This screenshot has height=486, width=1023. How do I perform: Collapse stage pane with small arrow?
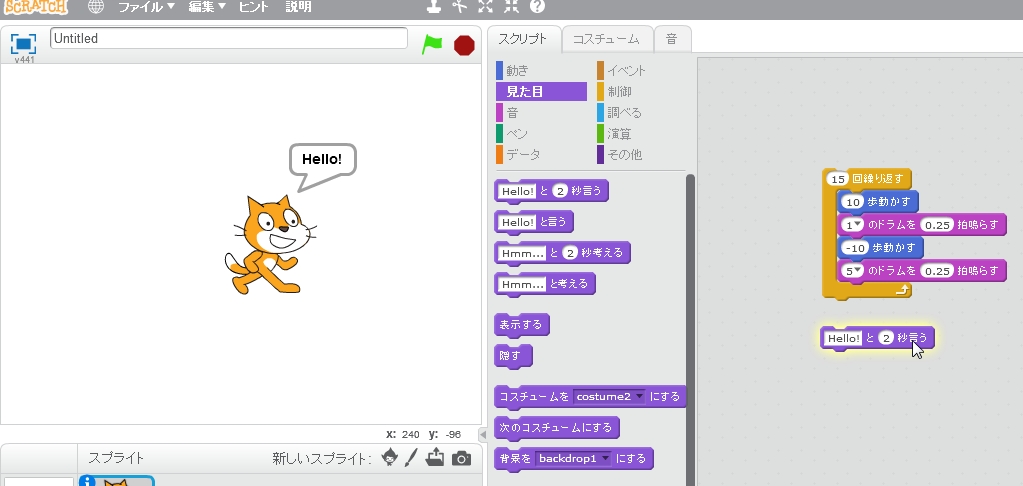point(483,434)
